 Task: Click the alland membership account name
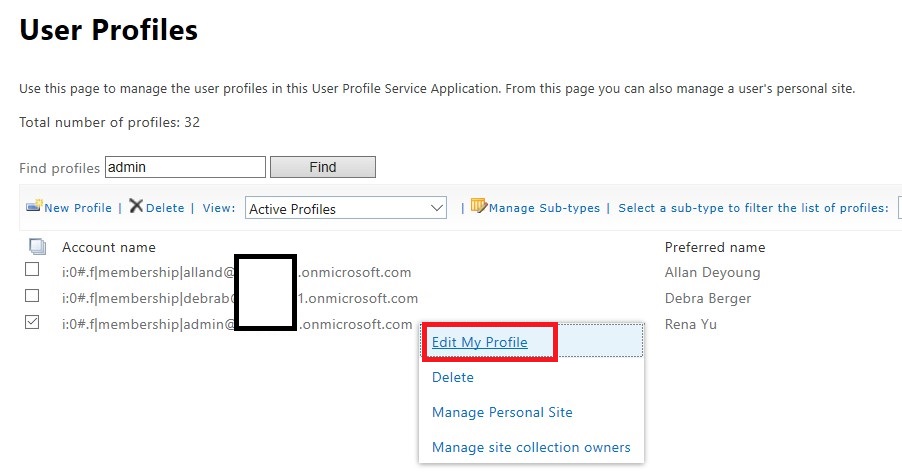pos(236,273)
